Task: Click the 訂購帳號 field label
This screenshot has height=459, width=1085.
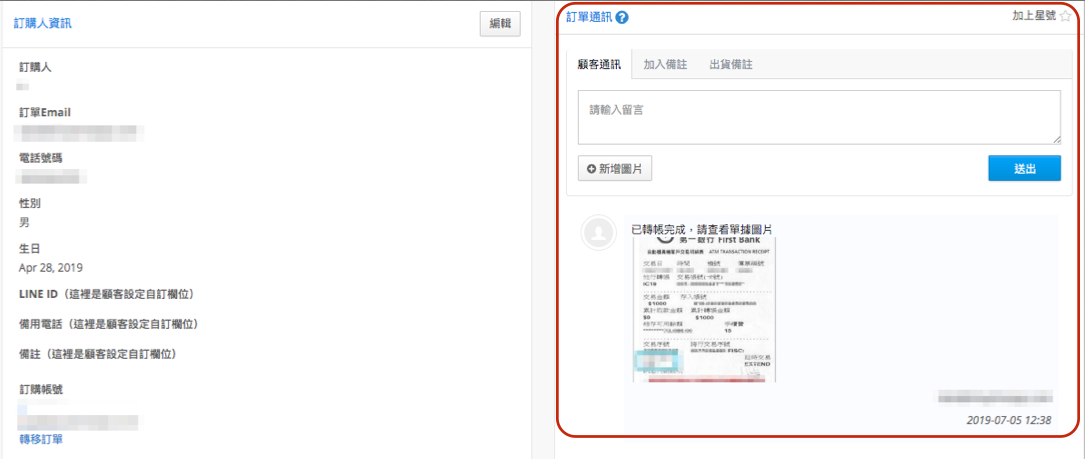Action: (x=41, y=389)
